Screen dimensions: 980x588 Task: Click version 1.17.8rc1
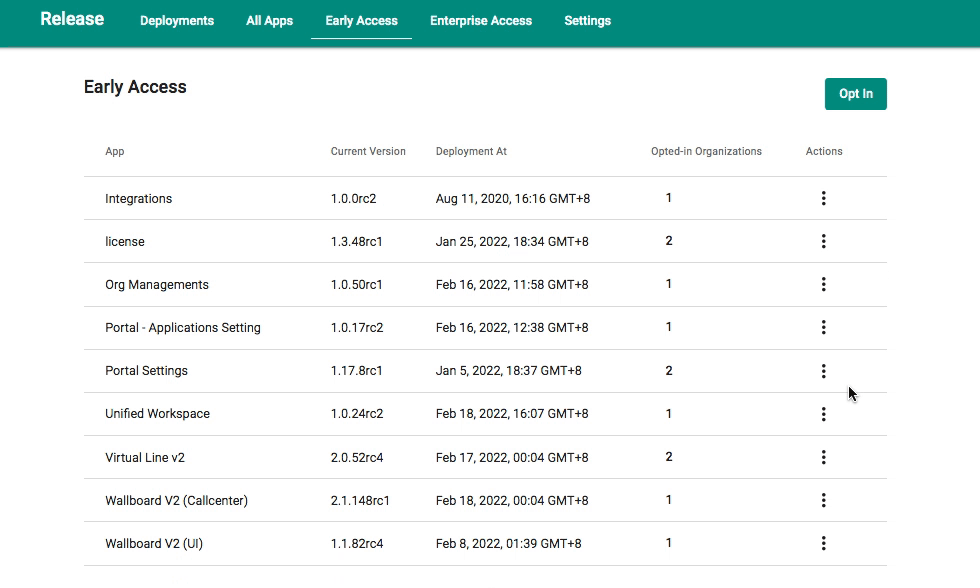(356, 371)
